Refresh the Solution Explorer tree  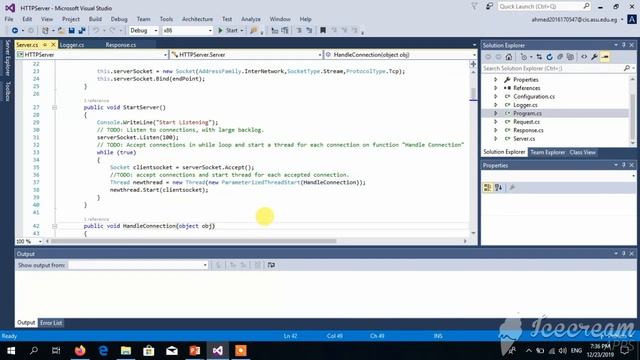pyautogui.click(x=549, y=57)
